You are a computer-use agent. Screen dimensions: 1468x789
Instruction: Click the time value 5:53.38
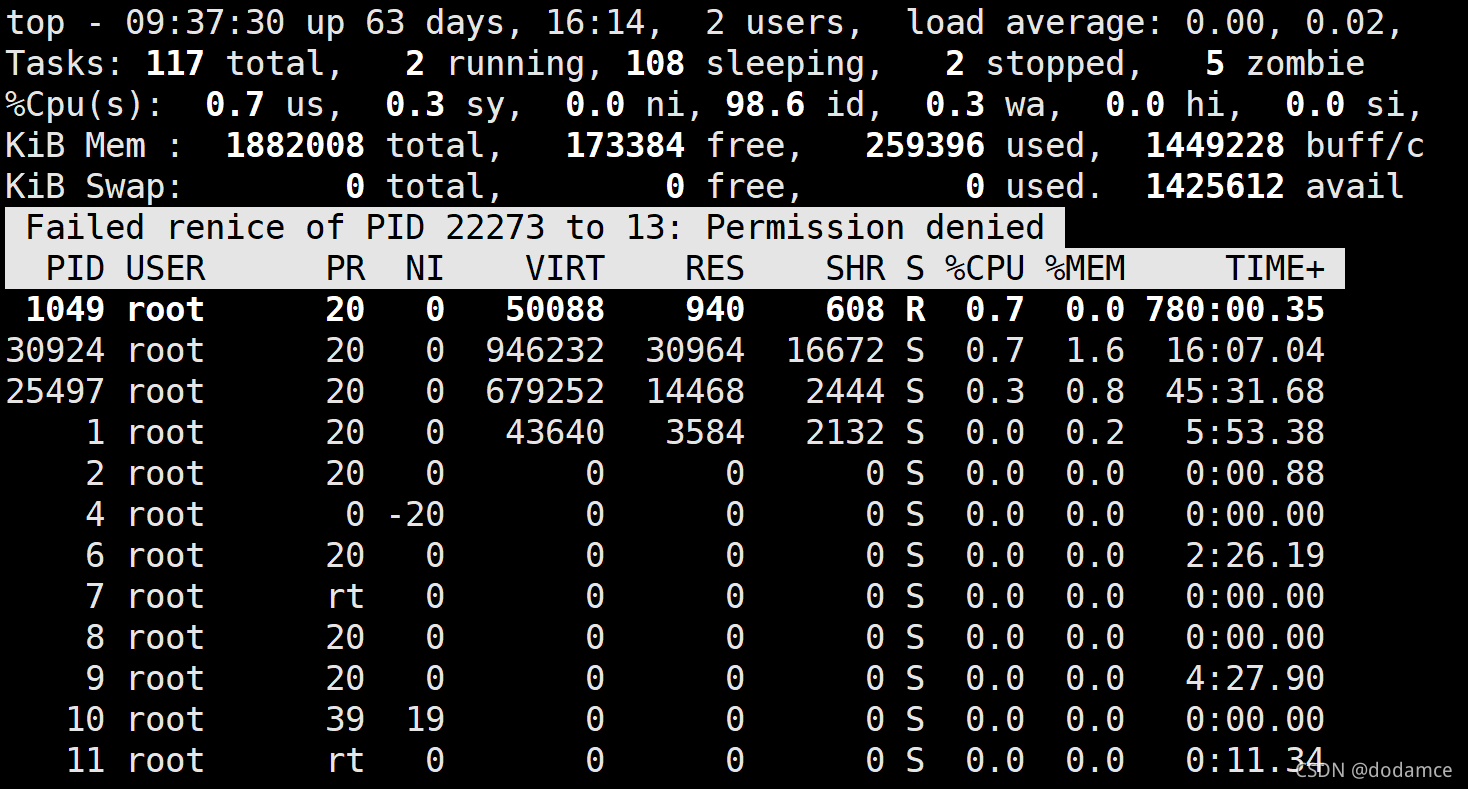point(1255,433)
